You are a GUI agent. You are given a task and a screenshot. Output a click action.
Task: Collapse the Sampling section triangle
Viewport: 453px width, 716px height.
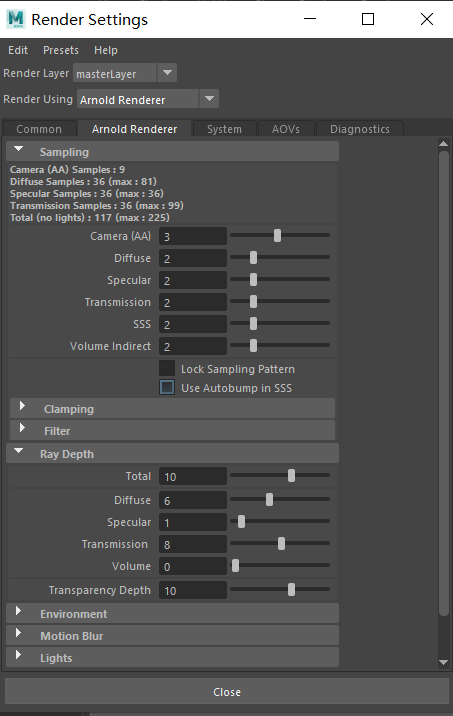[x=19, y=149]
